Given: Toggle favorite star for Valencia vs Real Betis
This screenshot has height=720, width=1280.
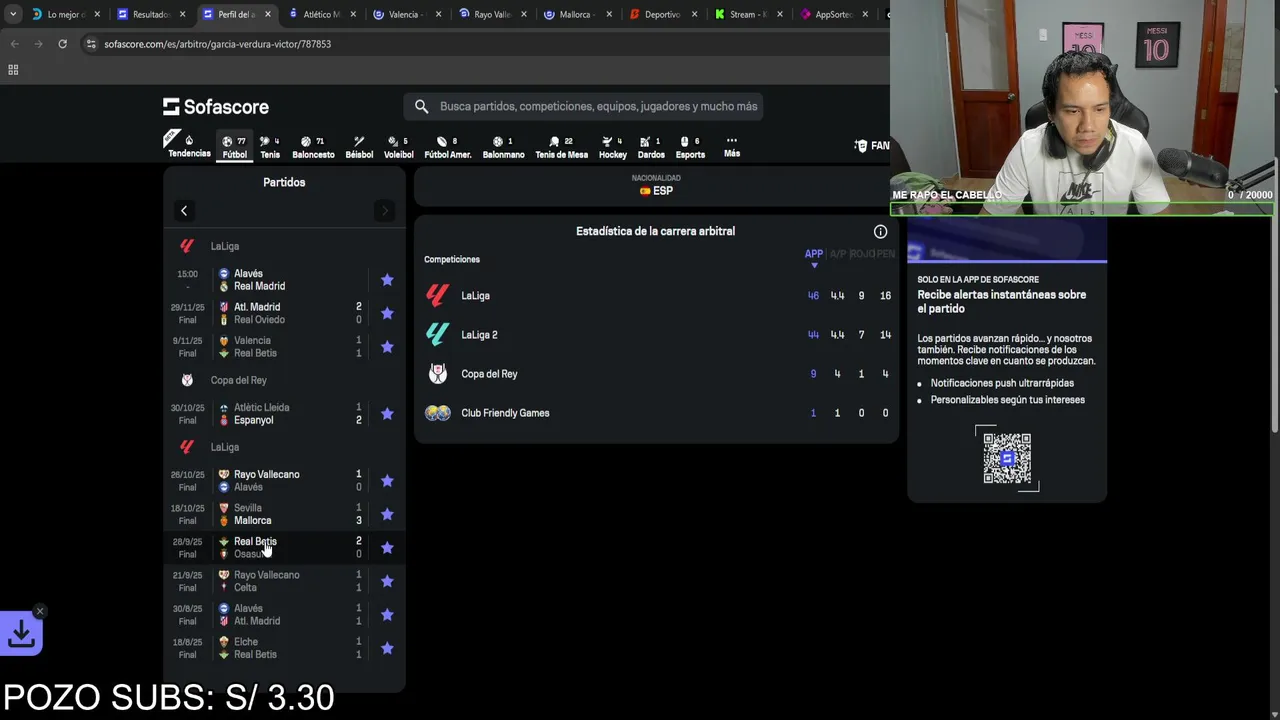Looking at the screenshot, I should (x=387, y=347).
